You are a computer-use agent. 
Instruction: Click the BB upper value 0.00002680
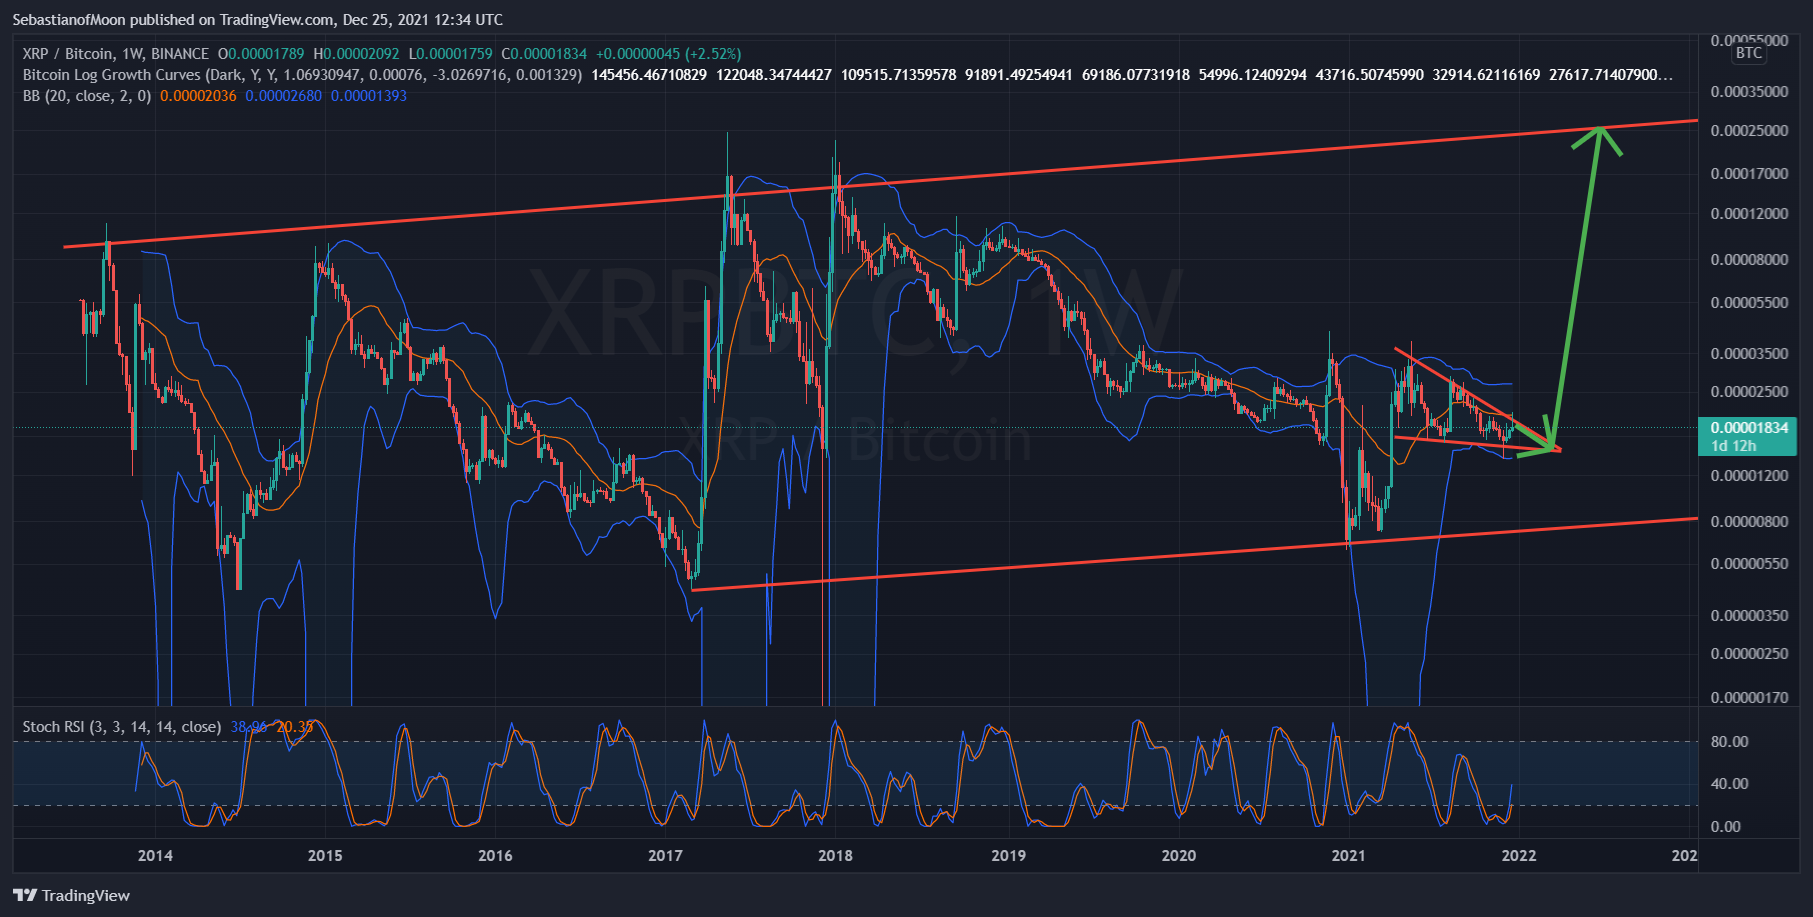284,96
